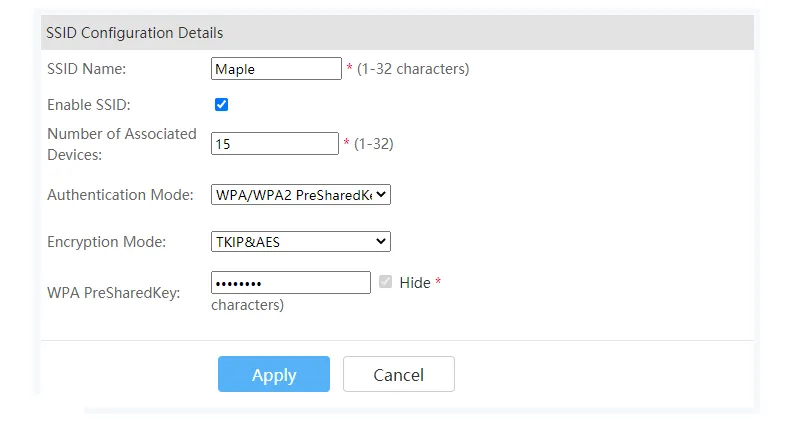Click the "Authentication Mode:" label
Screen dimensions: 795x448
click(120, 195)
